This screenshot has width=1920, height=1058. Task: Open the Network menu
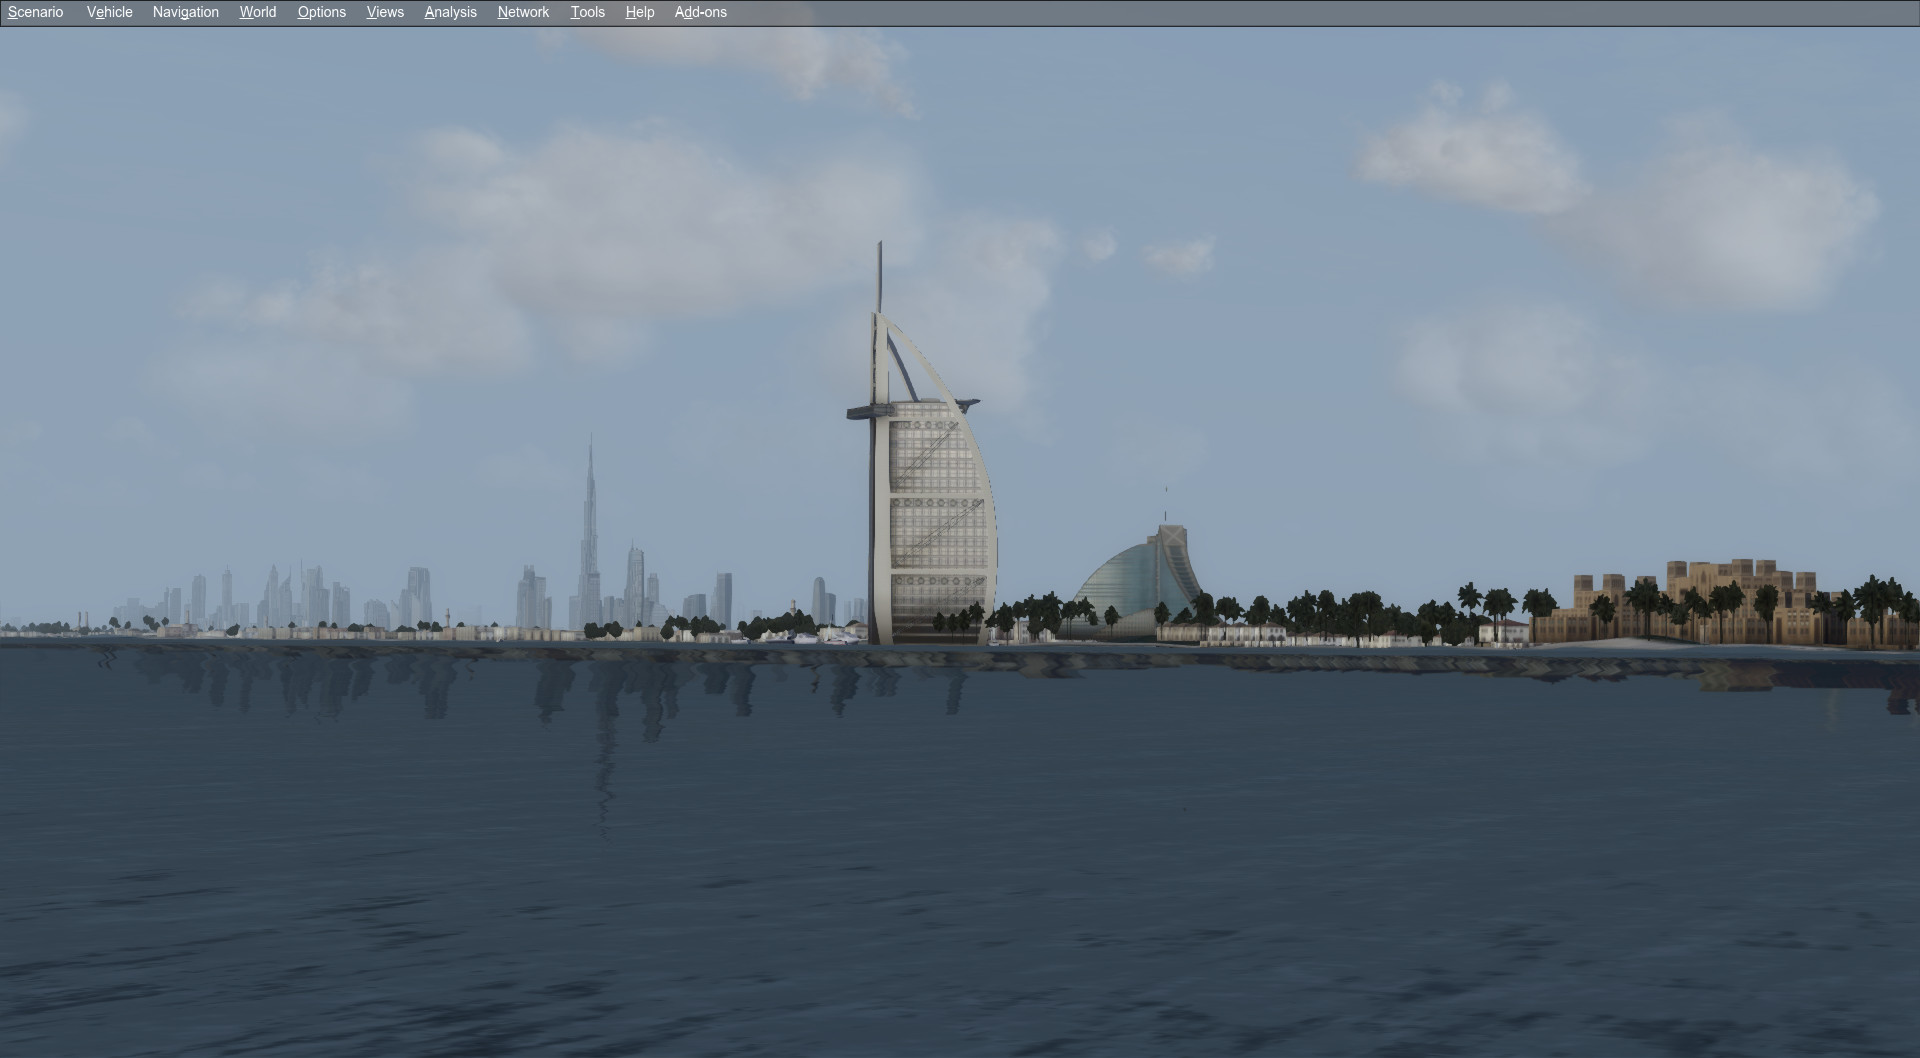click(x=523, y=12)
